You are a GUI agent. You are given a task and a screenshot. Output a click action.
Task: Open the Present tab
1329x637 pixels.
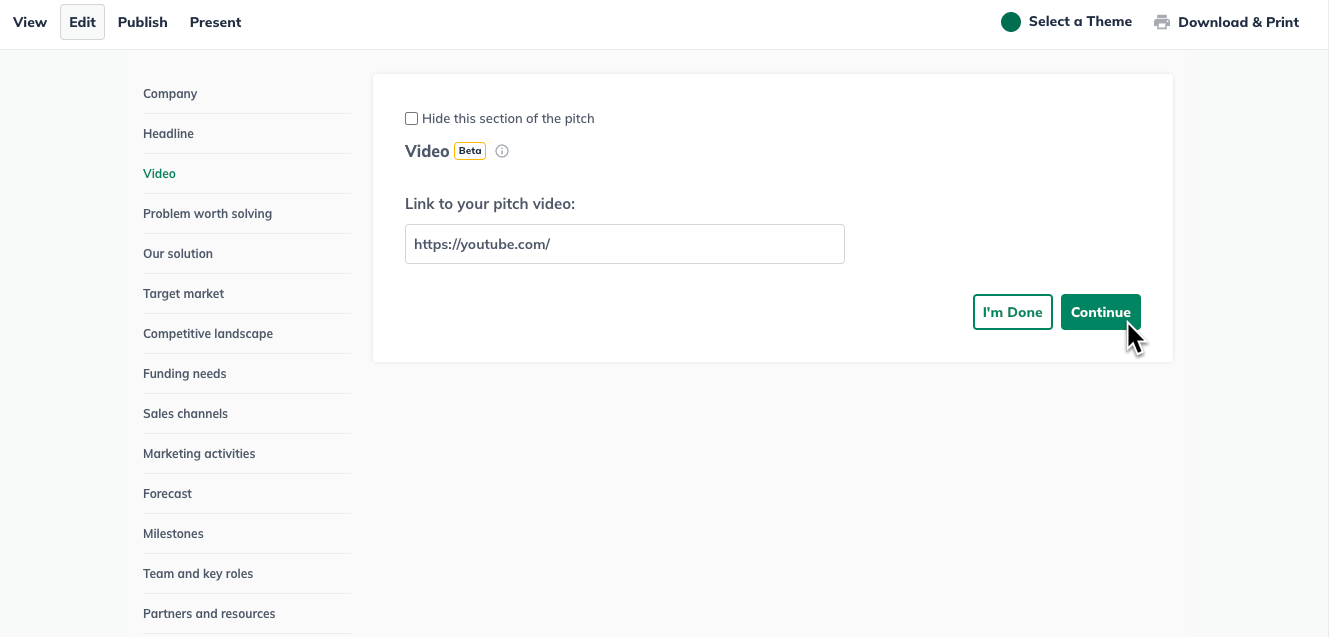pos(216,22)
